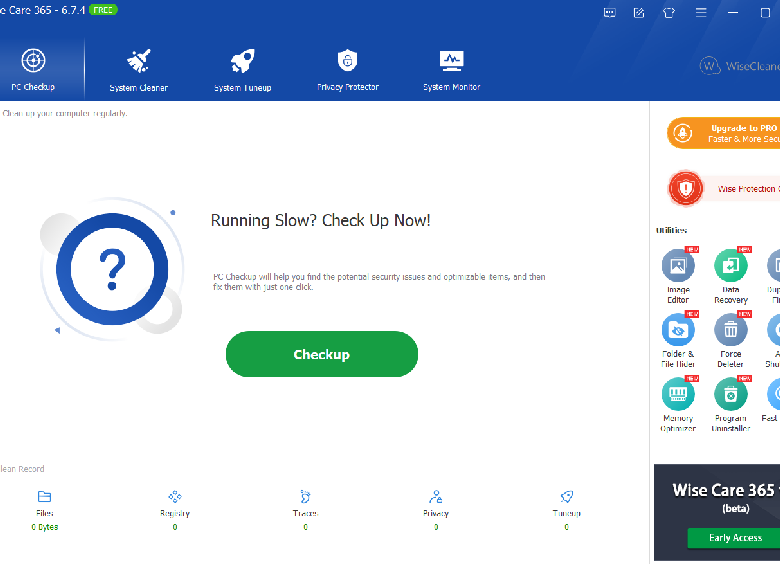Click the Tuneup clean record icon
Viewport: 780px width, 564px height.
[567, 496]
